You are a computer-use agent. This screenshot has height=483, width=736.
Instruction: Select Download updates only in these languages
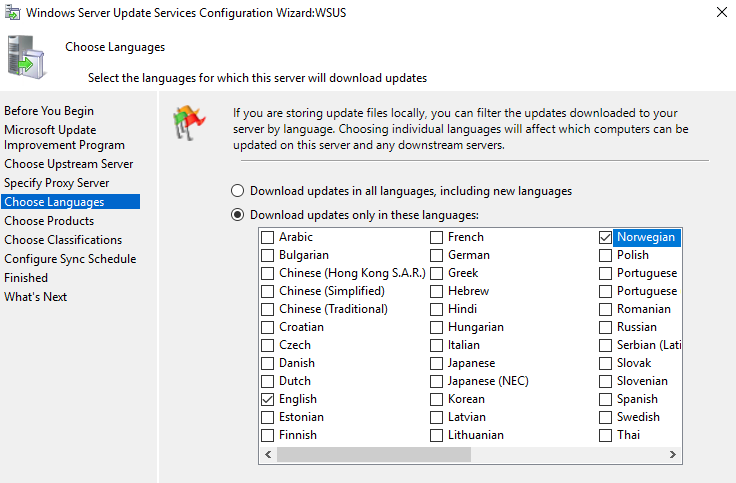238,215
